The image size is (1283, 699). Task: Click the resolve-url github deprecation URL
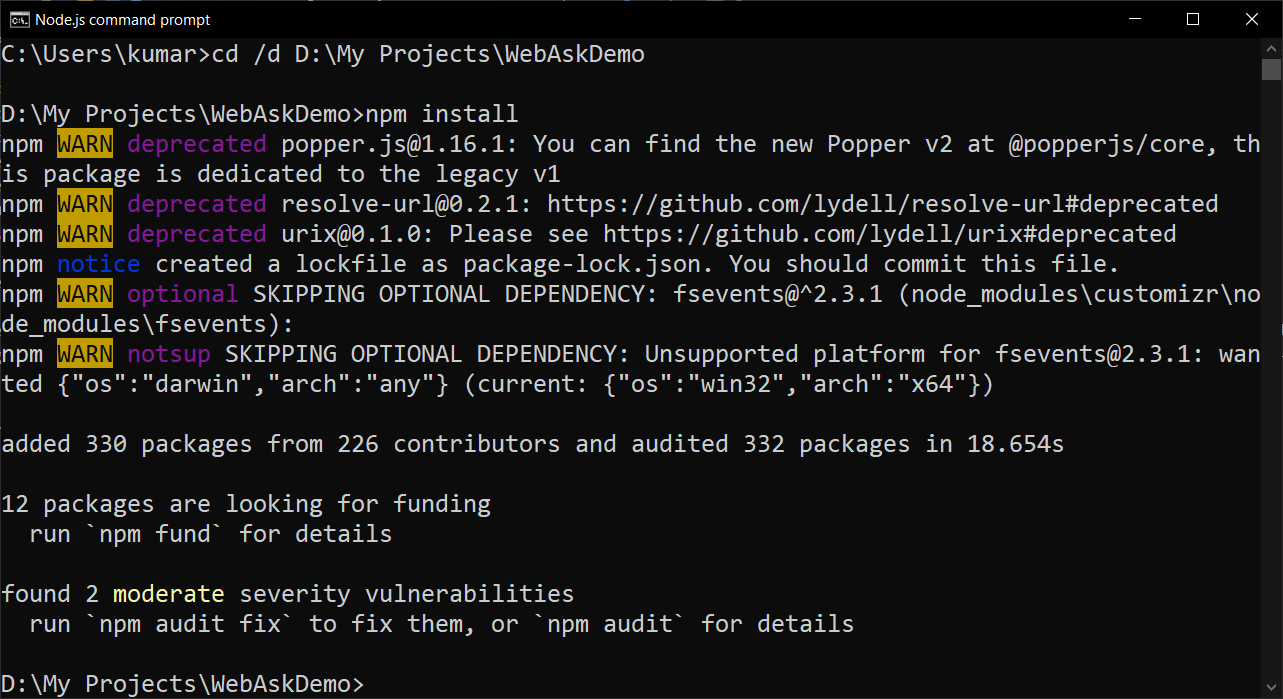pos(882,204)
